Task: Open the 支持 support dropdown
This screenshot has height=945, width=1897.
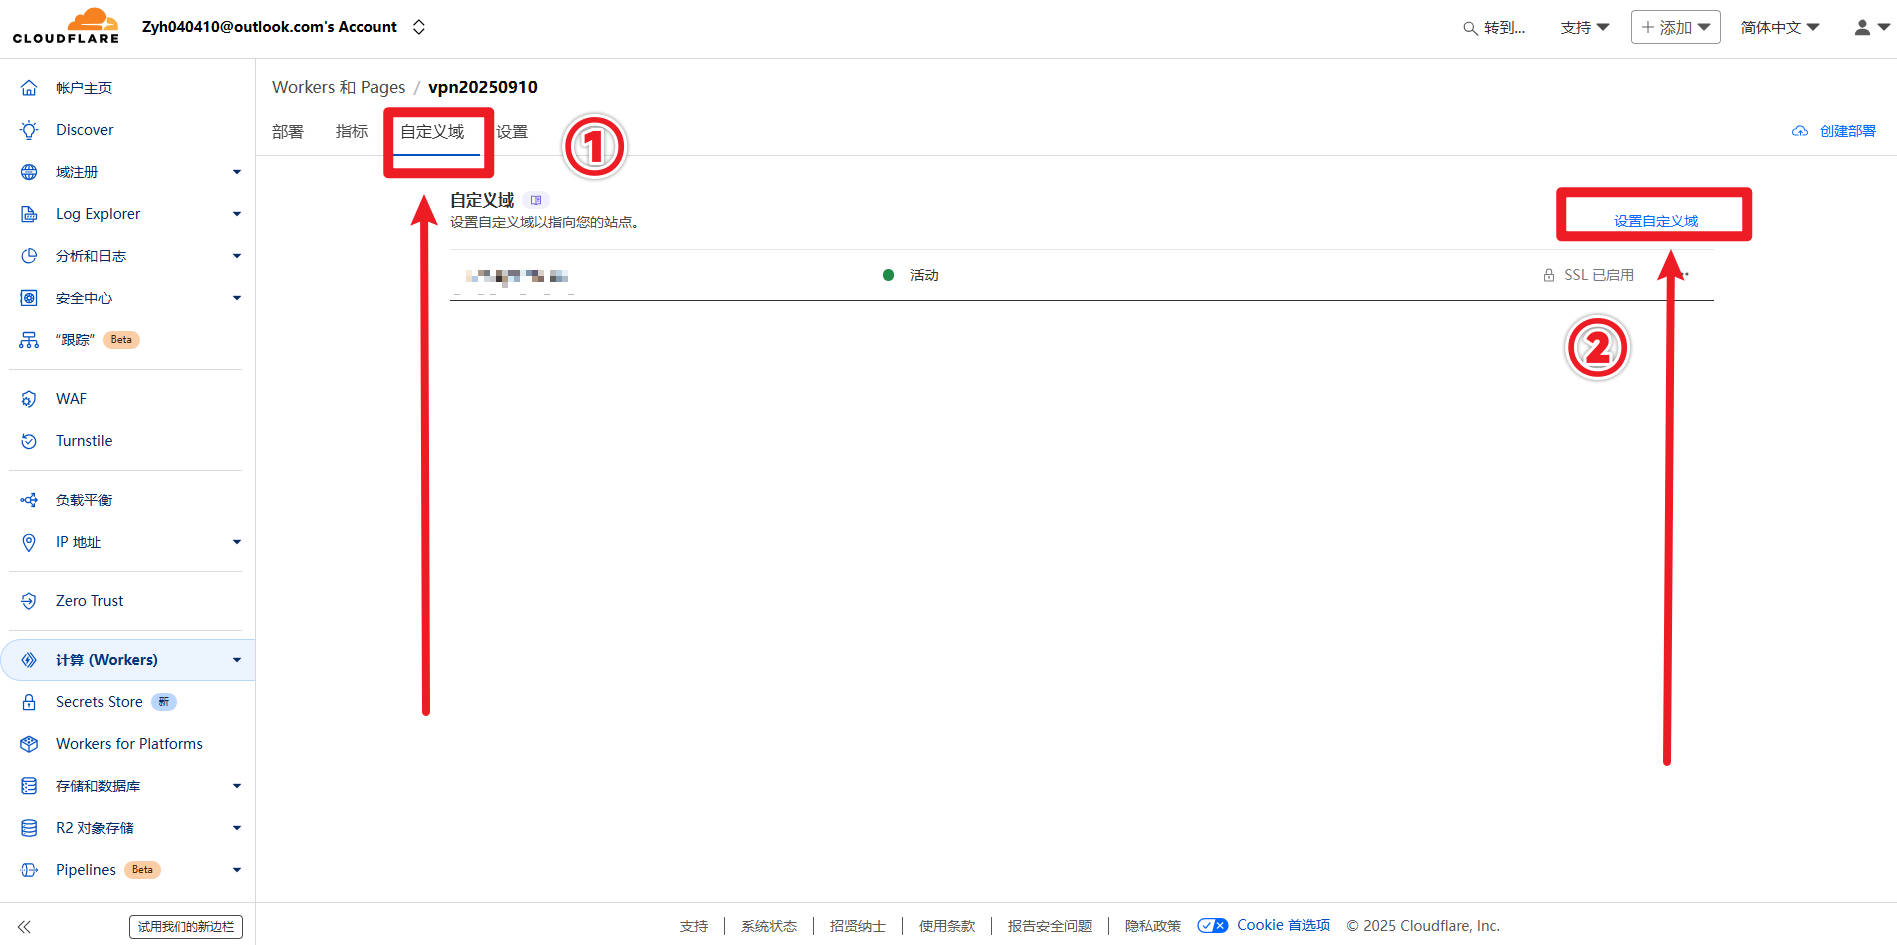Action: coord(1585,28)
